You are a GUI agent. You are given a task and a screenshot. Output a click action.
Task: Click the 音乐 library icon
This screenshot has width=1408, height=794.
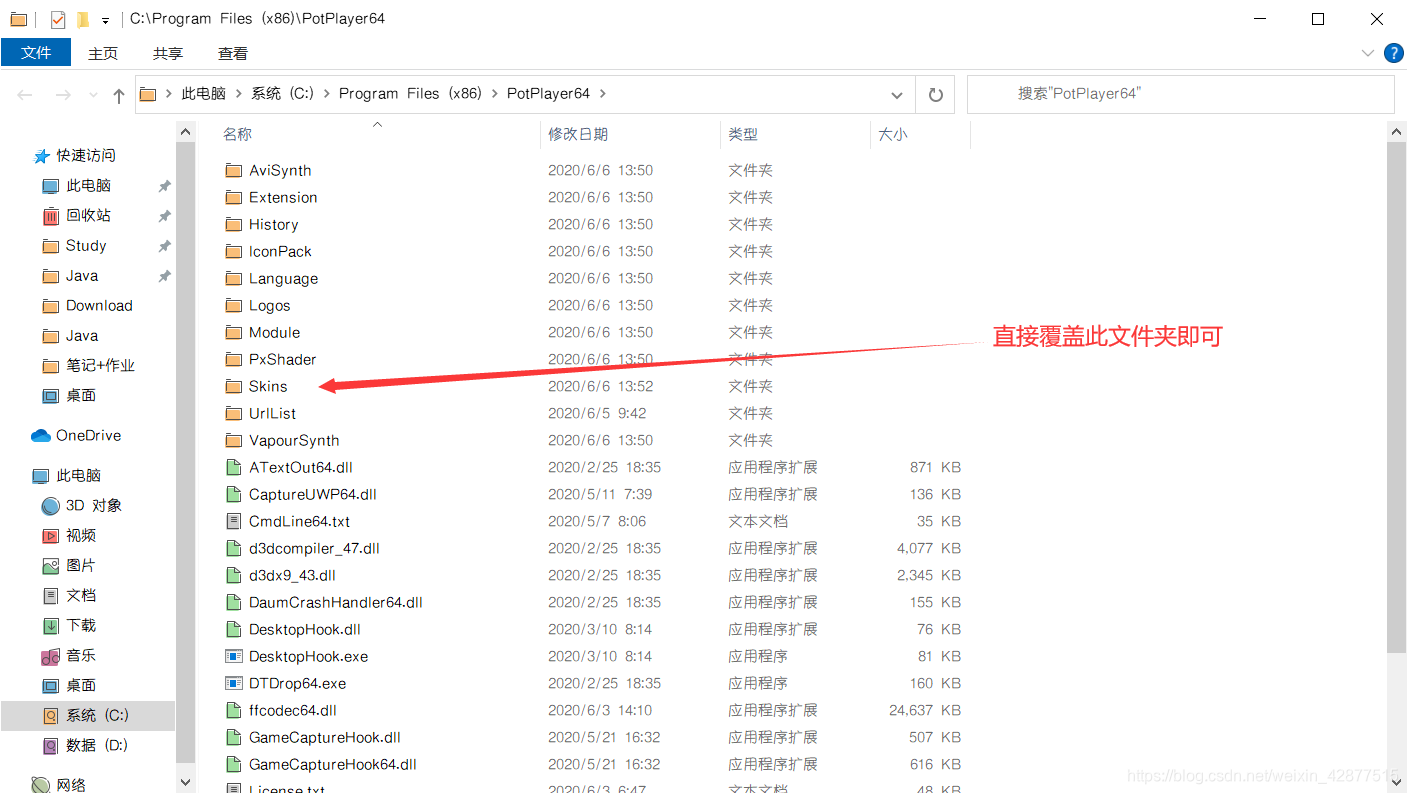tap(51, 656)
